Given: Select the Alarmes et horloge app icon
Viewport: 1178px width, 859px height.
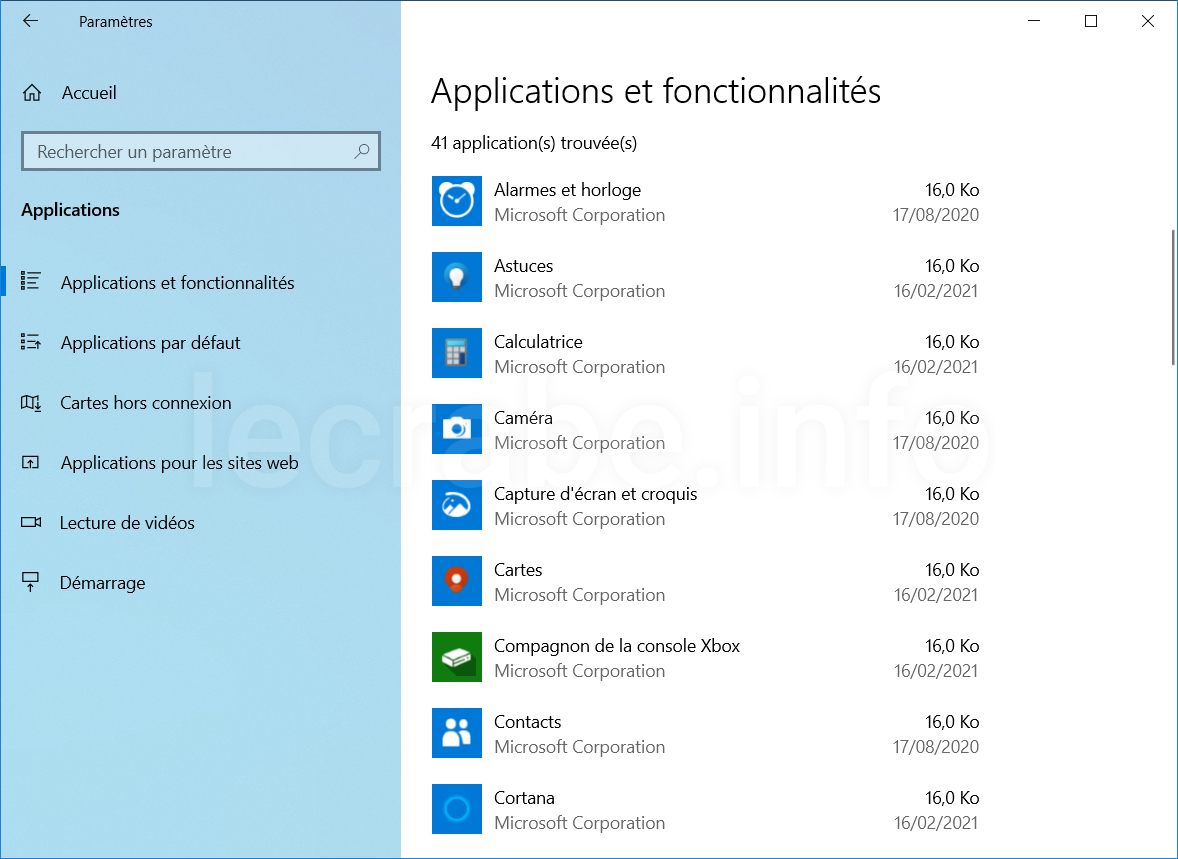Looking at the screenshot, I should (x=457, y=201).
